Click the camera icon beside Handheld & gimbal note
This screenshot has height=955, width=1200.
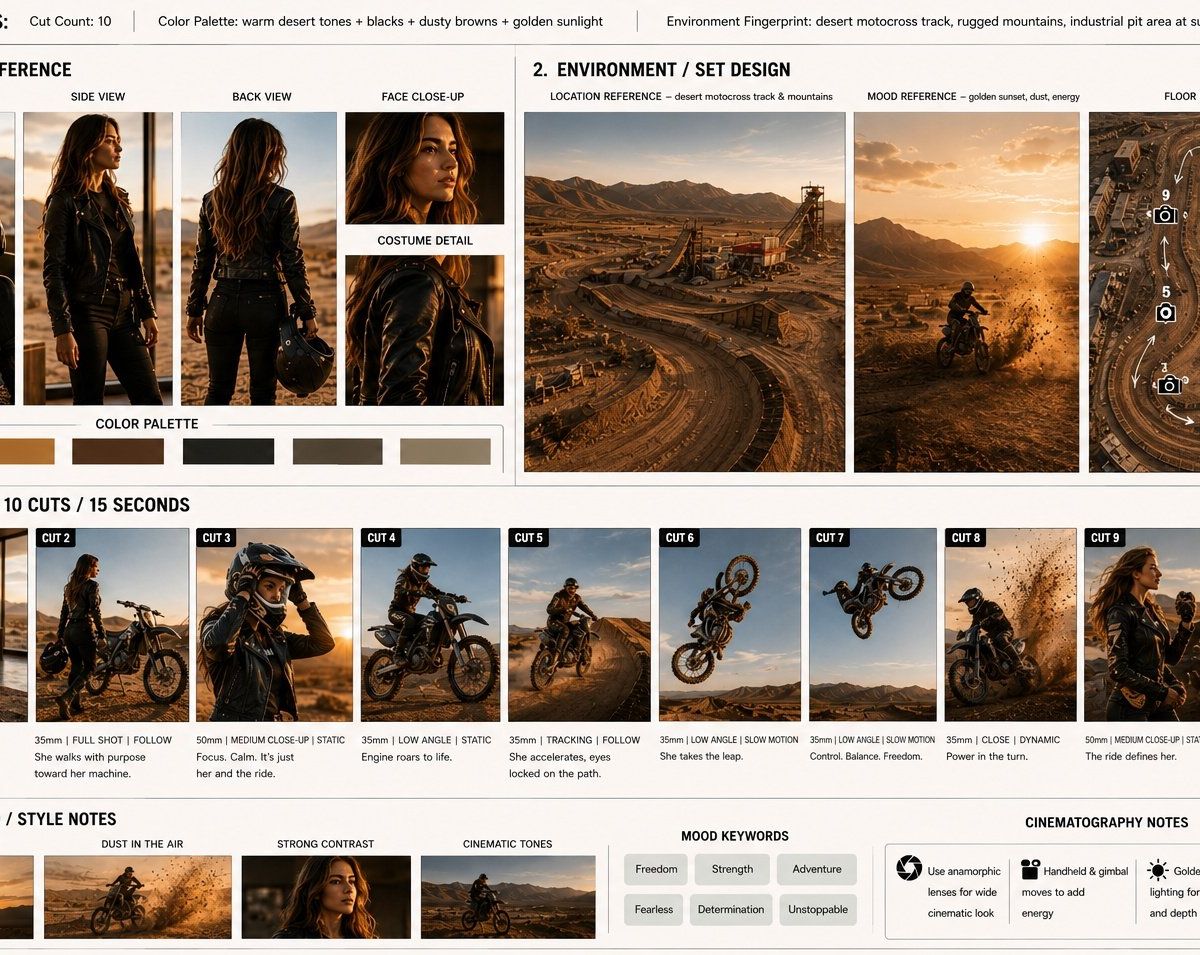click(1030, 869)
